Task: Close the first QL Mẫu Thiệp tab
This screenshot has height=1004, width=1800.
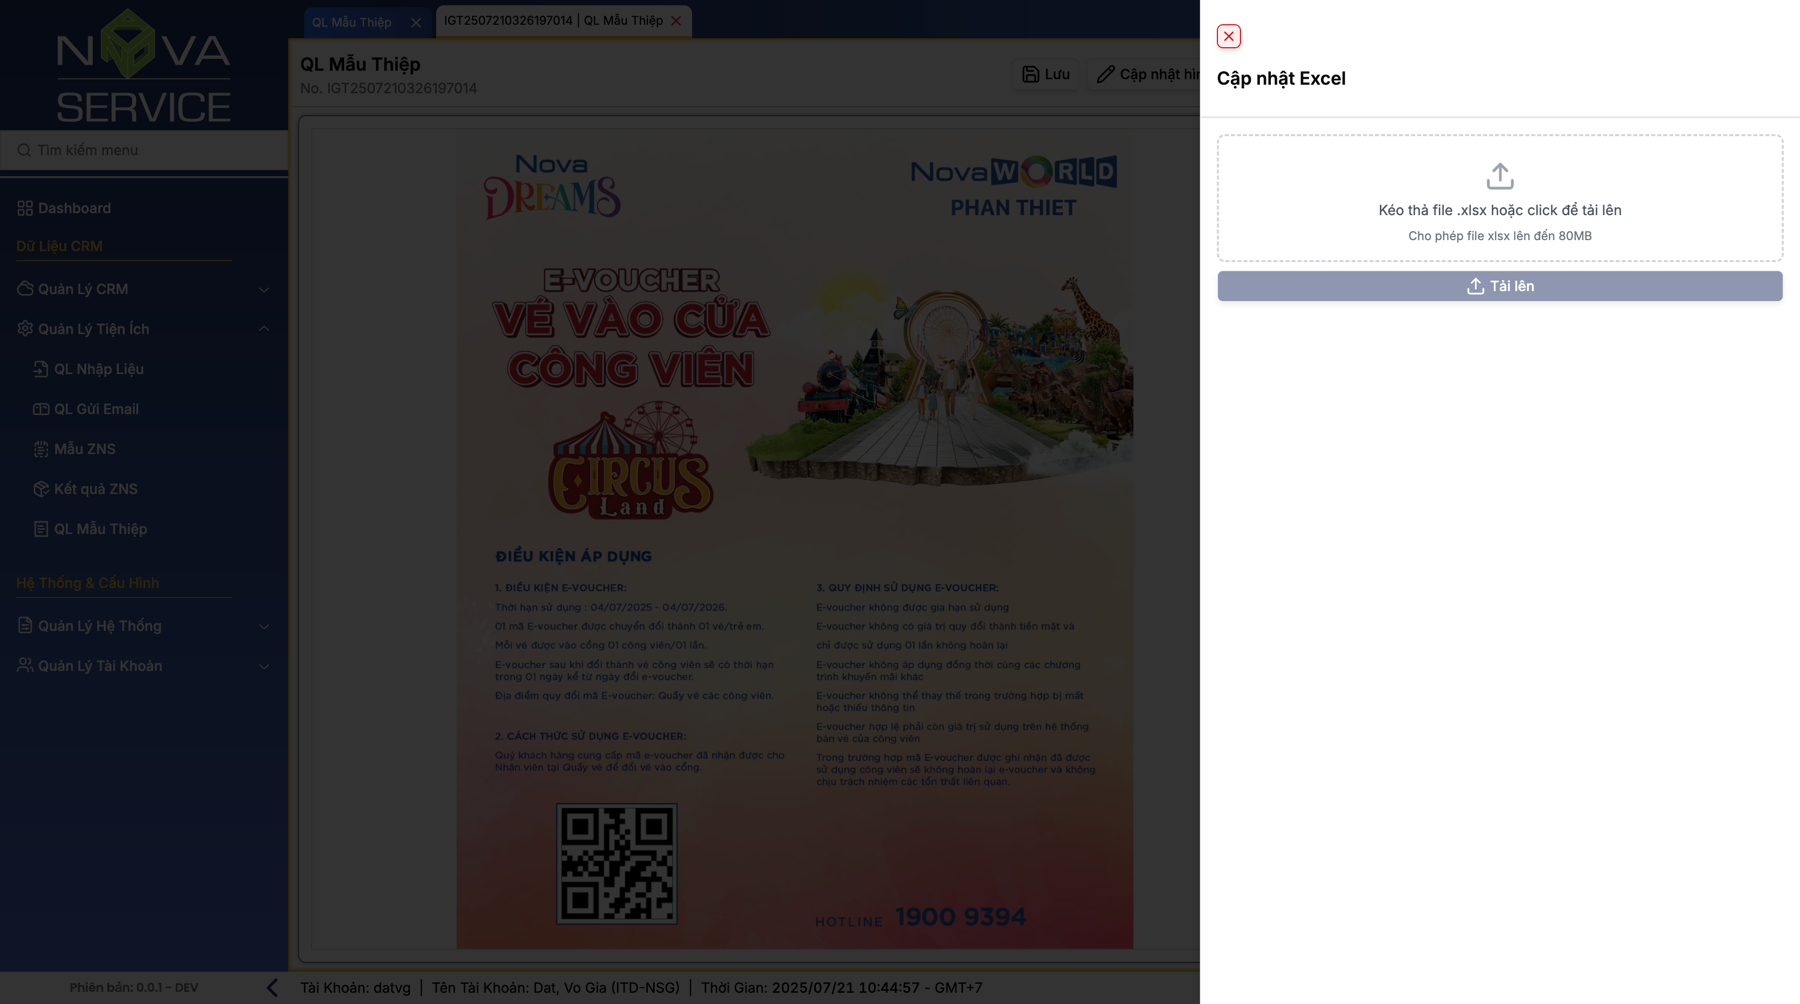Action: 416,22
